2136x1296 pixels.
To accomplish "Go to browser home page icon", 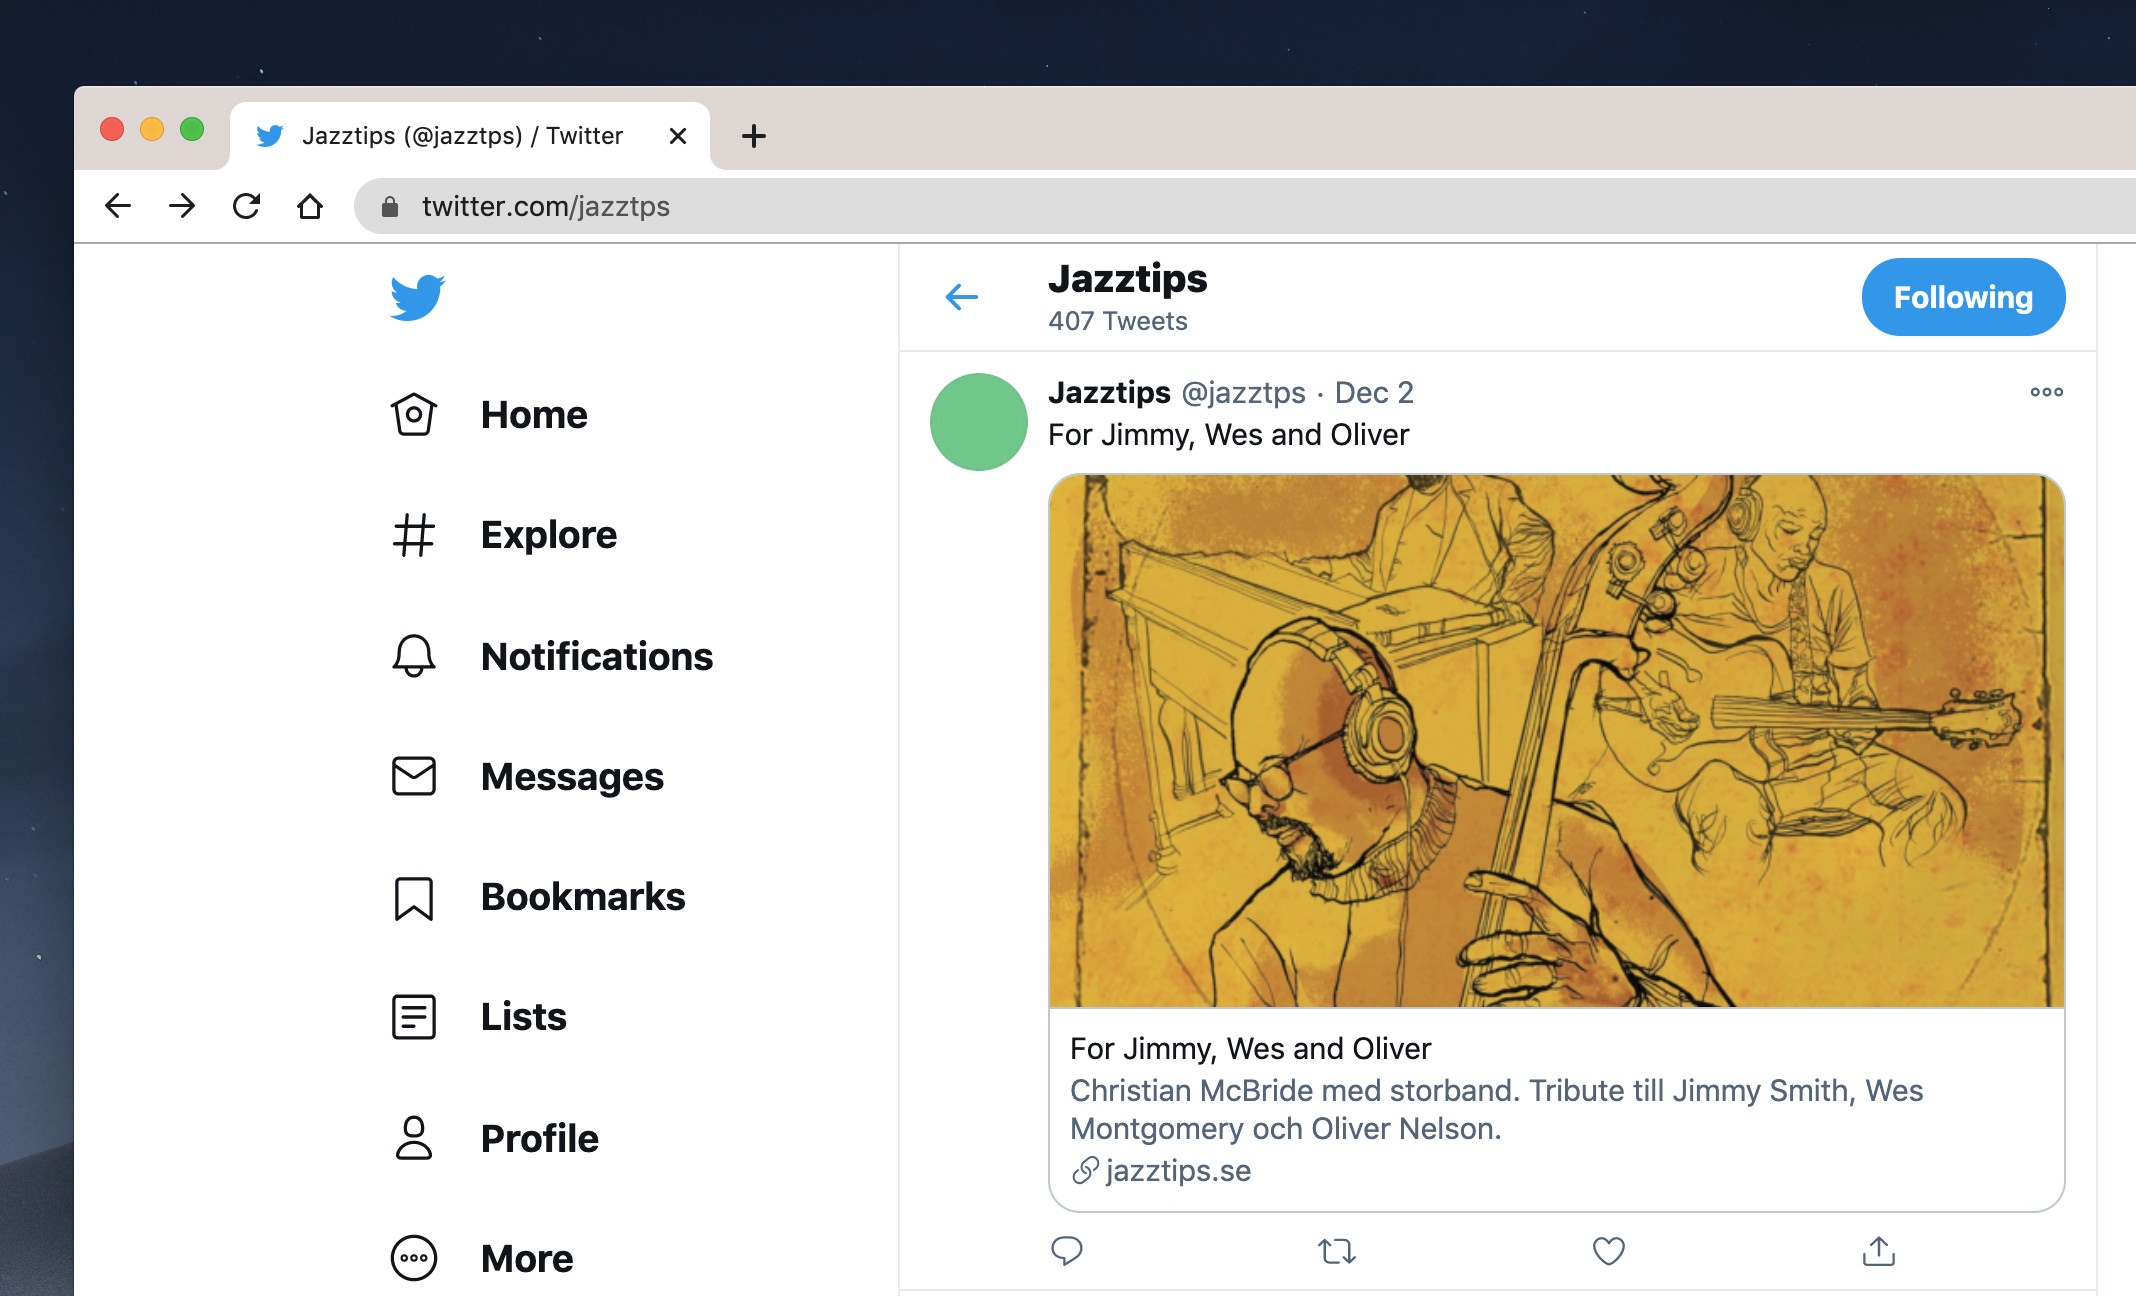I will [x=310, y=206].
